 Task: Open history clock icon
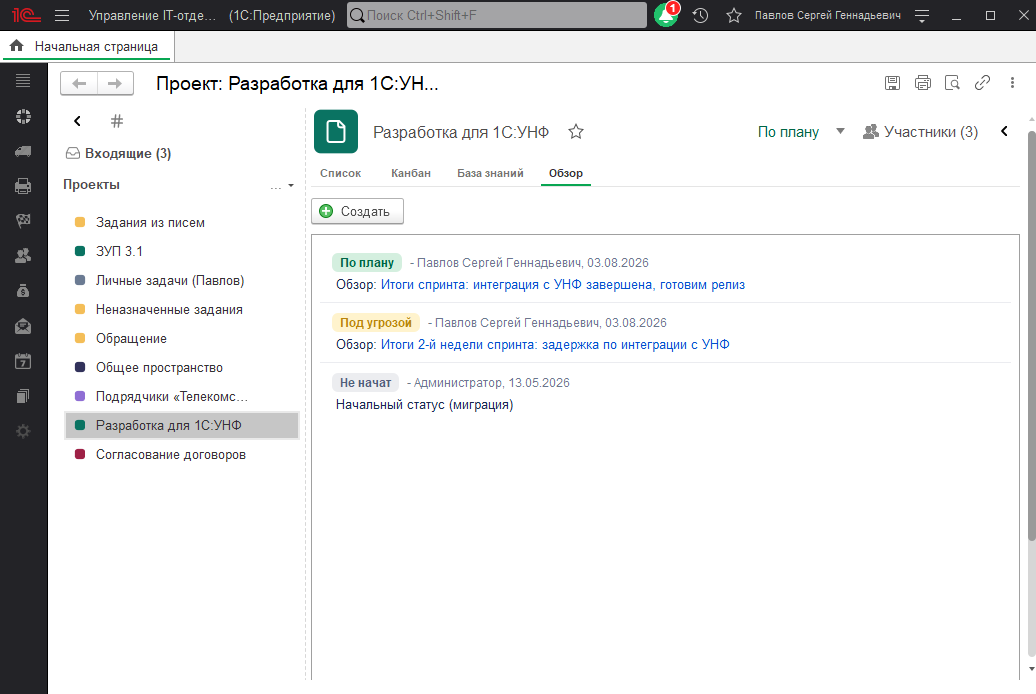700,15
